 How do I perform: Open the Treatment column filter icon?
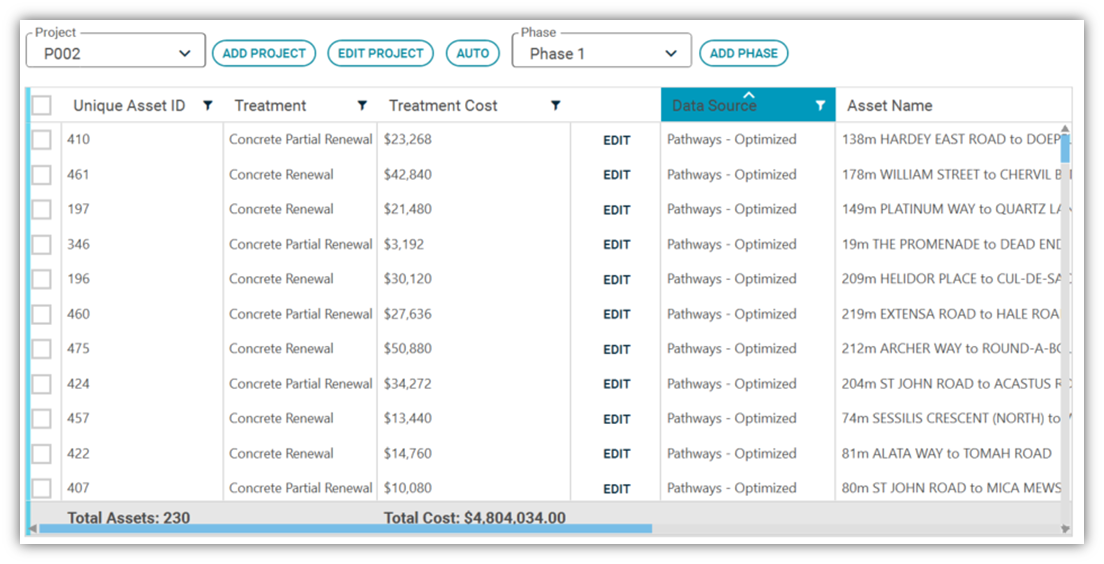click(362, 106)
